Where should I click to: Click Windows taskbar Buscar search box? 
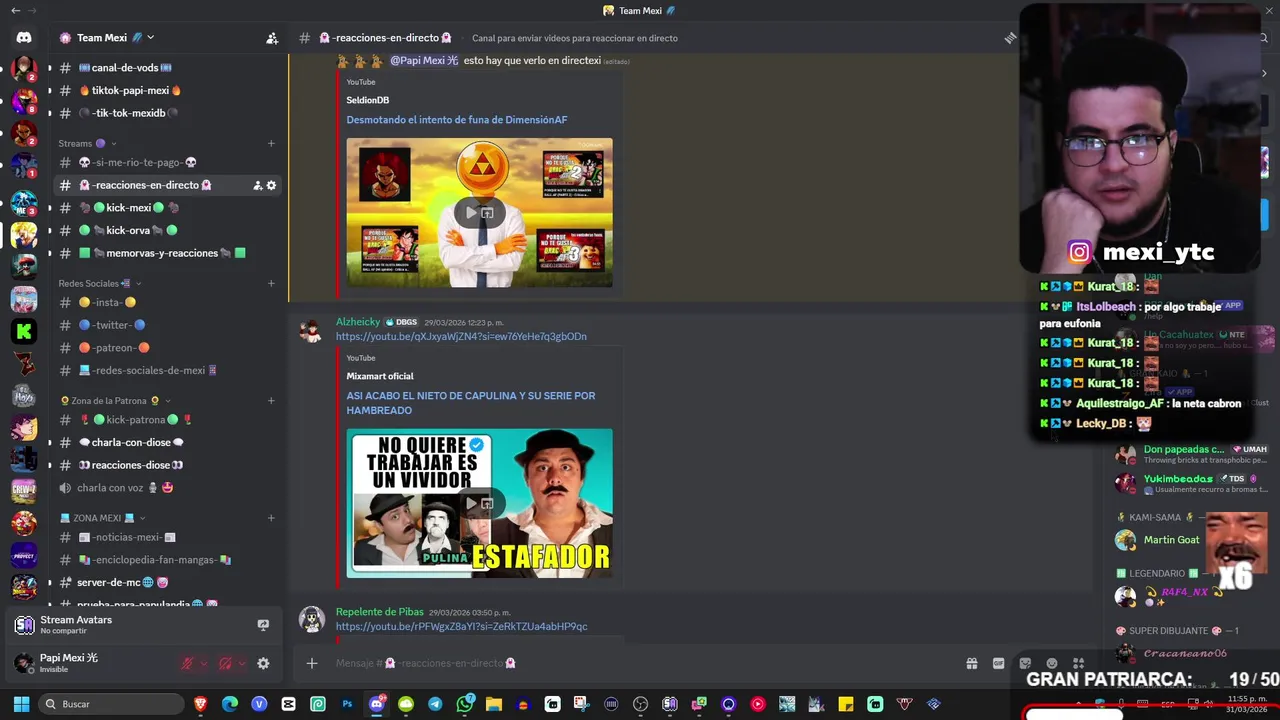point(110,704)
